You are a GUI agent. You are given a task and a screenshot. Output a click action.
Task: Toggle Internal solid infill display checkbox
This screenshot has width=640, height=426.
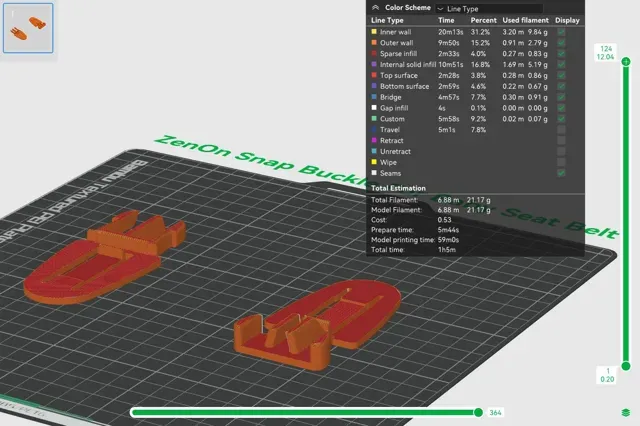tap(561, 64)
